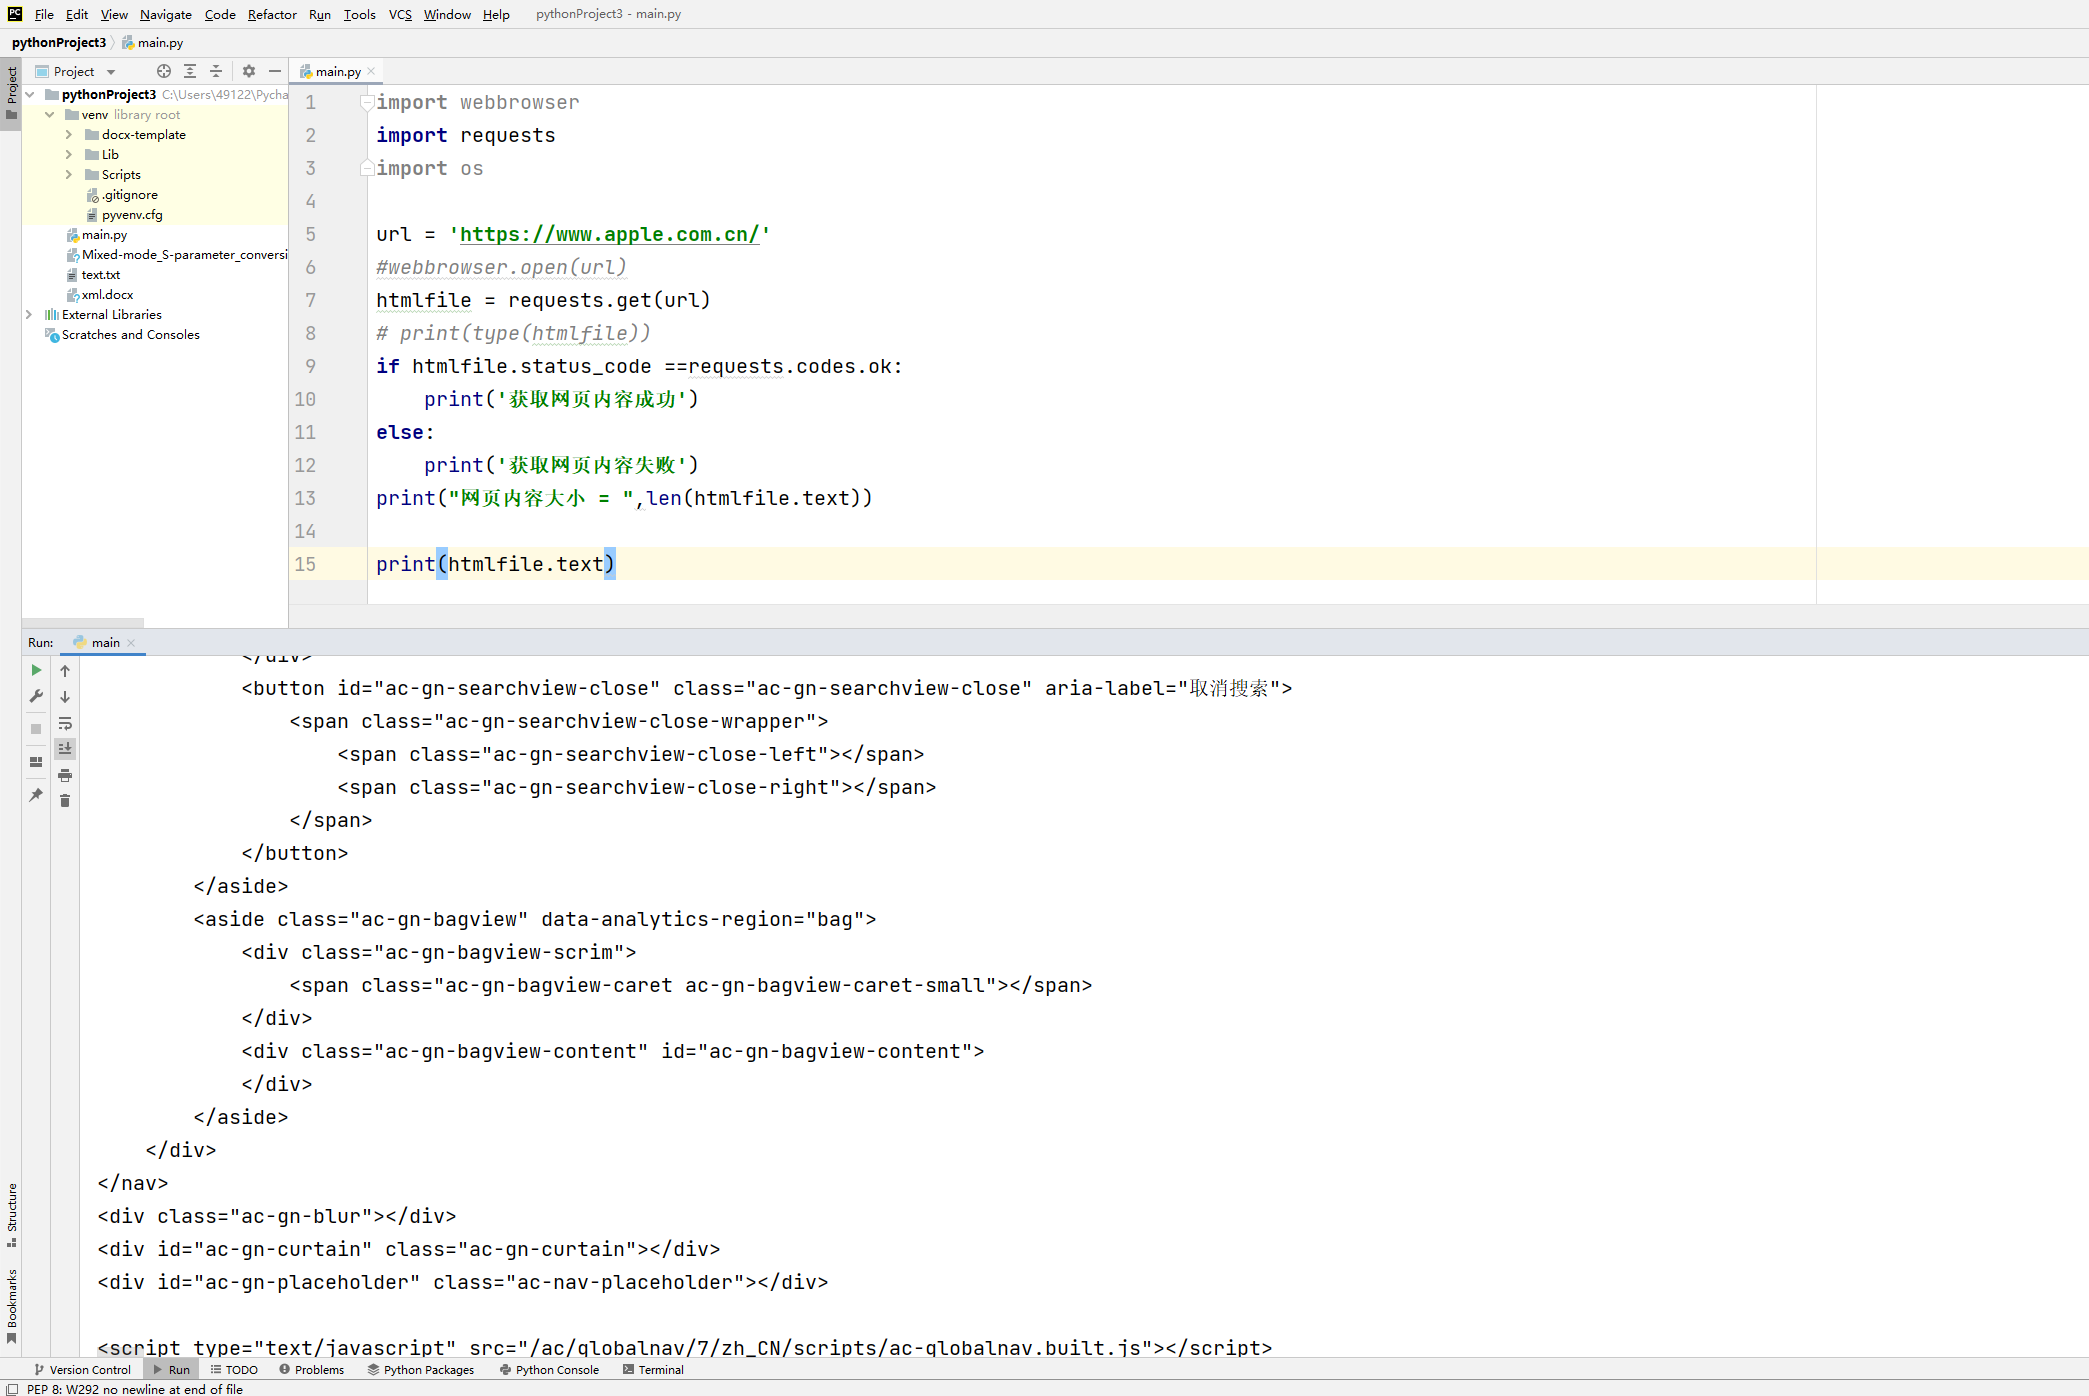The width and height of the screenshot is (2089, 1396).
Task: Click line 15 in editor gutter
Action: [x=305, y=564]
